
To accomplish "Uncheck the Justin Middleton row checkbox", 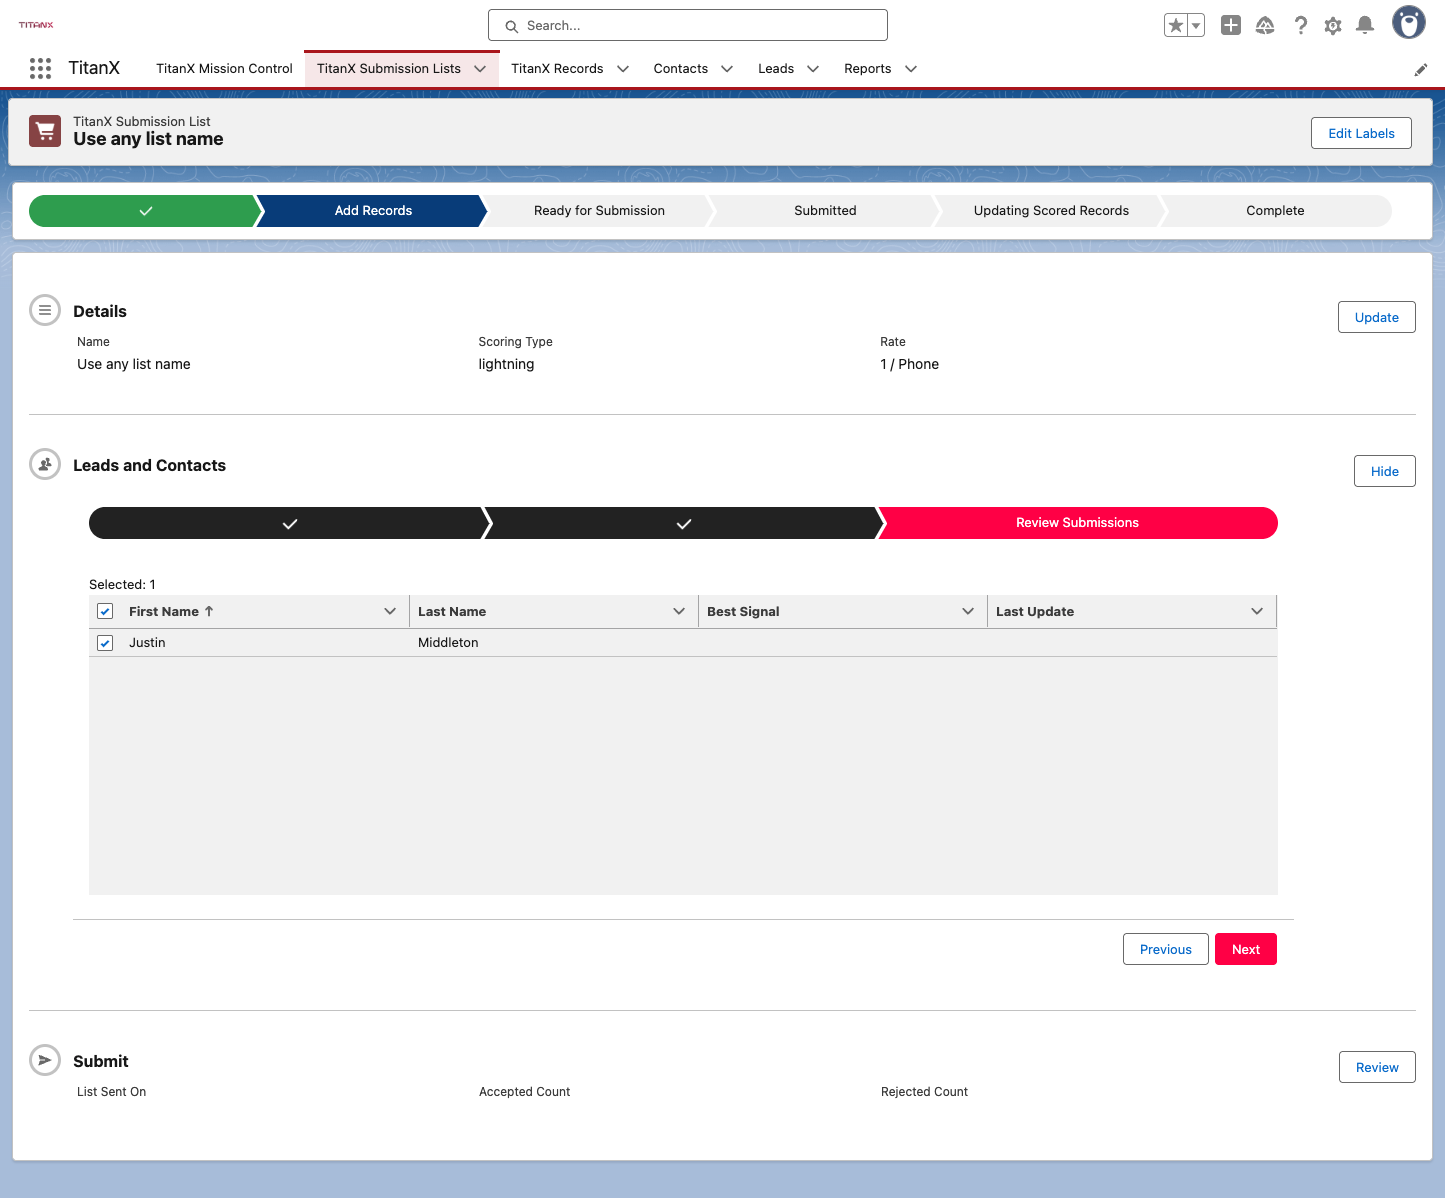I will (105, 643).
